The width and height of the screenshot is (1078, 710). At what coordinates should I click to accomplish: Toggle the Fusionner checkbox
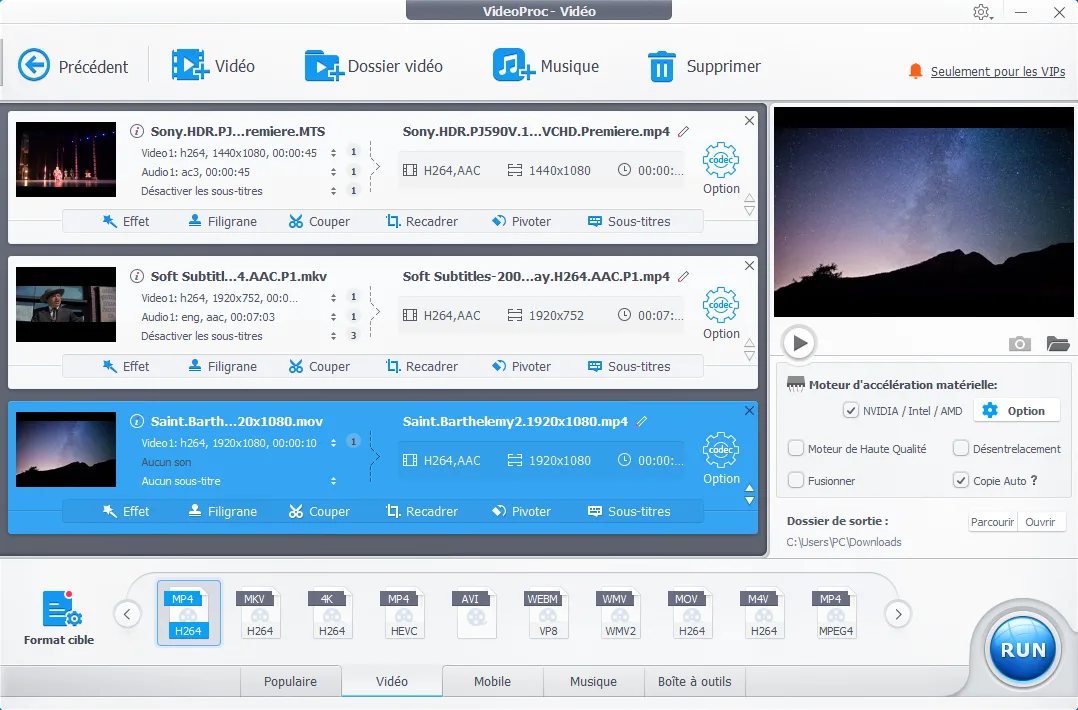796,481
